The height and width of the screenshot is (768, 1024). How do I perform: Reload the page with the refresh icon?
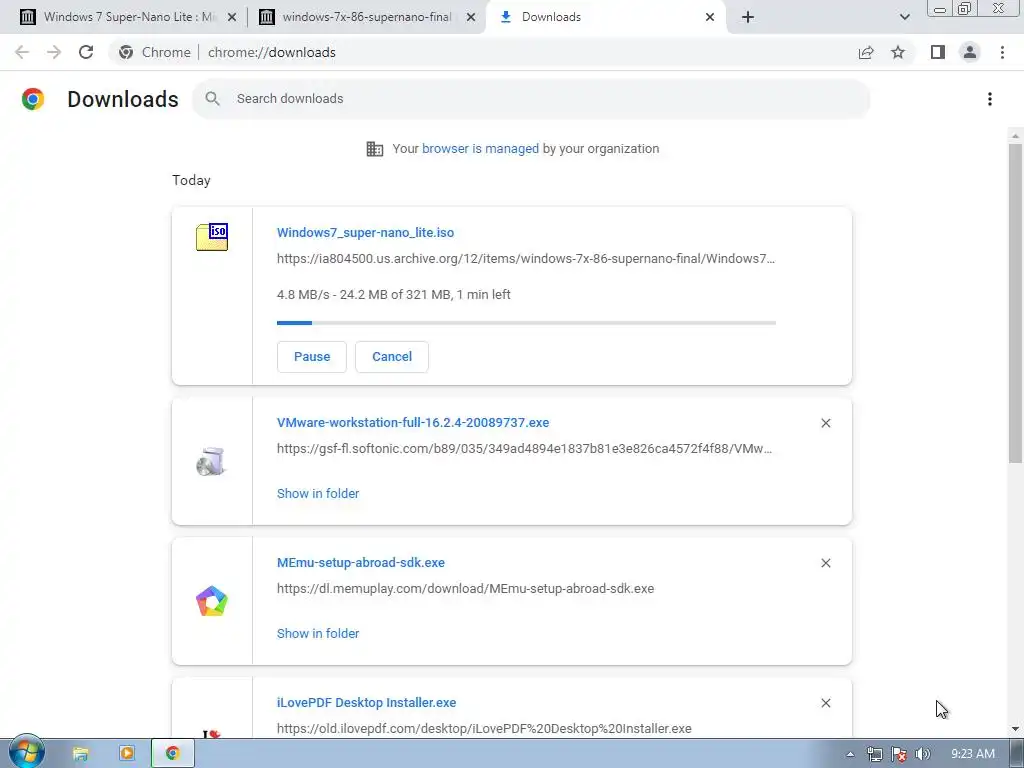tap(86, 52)
